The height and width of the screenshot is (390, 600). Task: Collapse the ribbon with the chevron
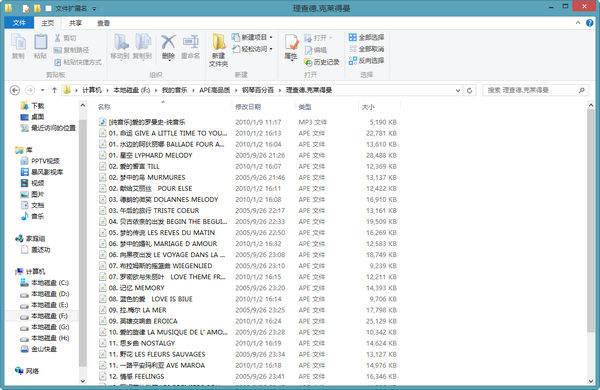[578, 23]
